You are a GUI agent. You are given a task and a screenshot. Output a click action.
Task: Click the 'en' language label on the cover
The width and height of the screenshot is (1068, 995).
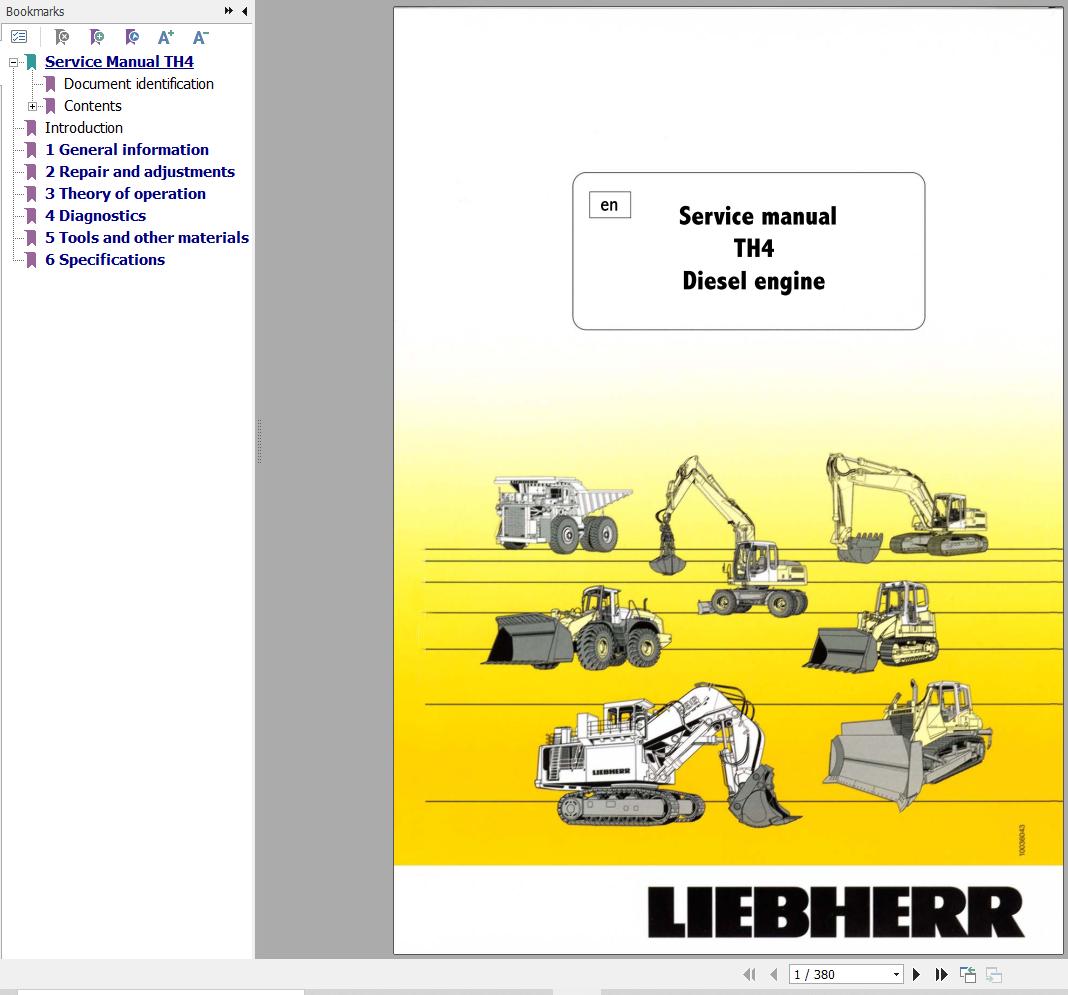point(610,205)
